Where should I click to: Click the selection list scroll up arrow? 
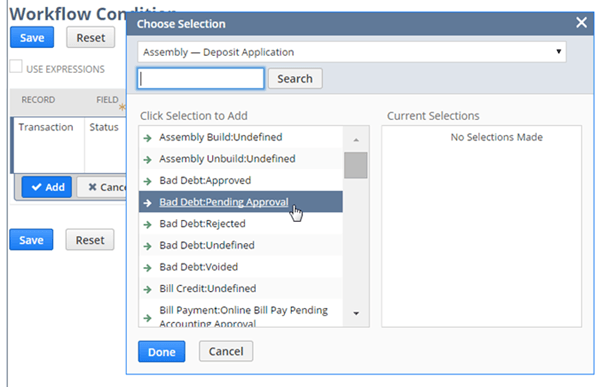[x=356, y=140]
